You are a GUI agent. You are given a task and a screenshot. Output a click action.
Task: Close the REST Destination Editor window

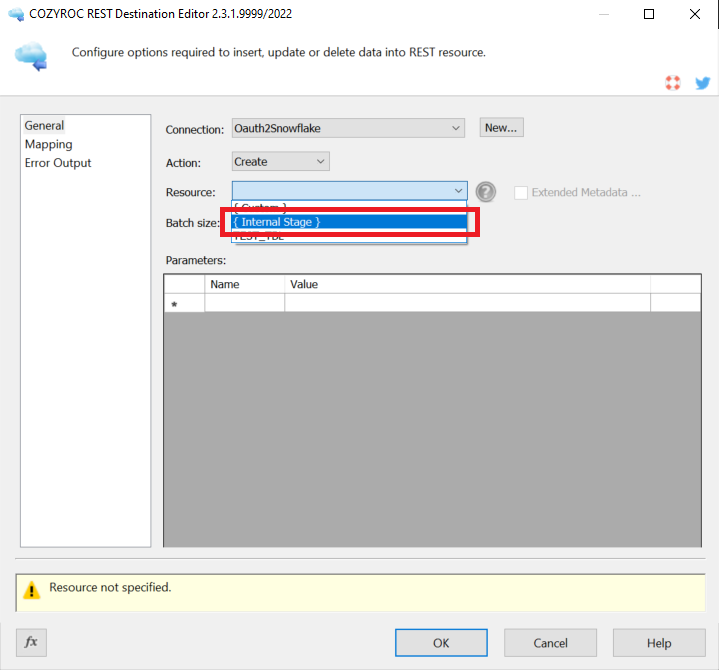(695, 14)
